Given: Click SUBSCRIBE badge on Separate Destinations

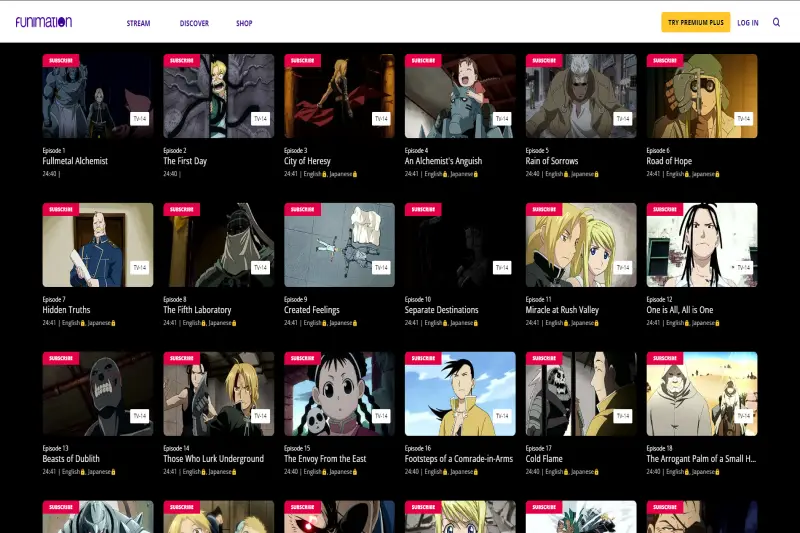Looking at the screenshot, I should coord(423,209).
